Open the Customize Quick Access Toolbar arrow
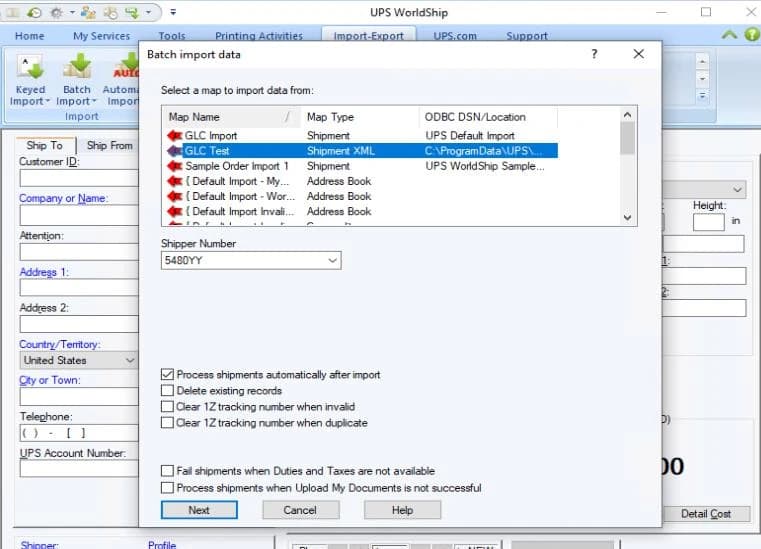This screenshot has height=549, width=761. click(x=173, y=12)
